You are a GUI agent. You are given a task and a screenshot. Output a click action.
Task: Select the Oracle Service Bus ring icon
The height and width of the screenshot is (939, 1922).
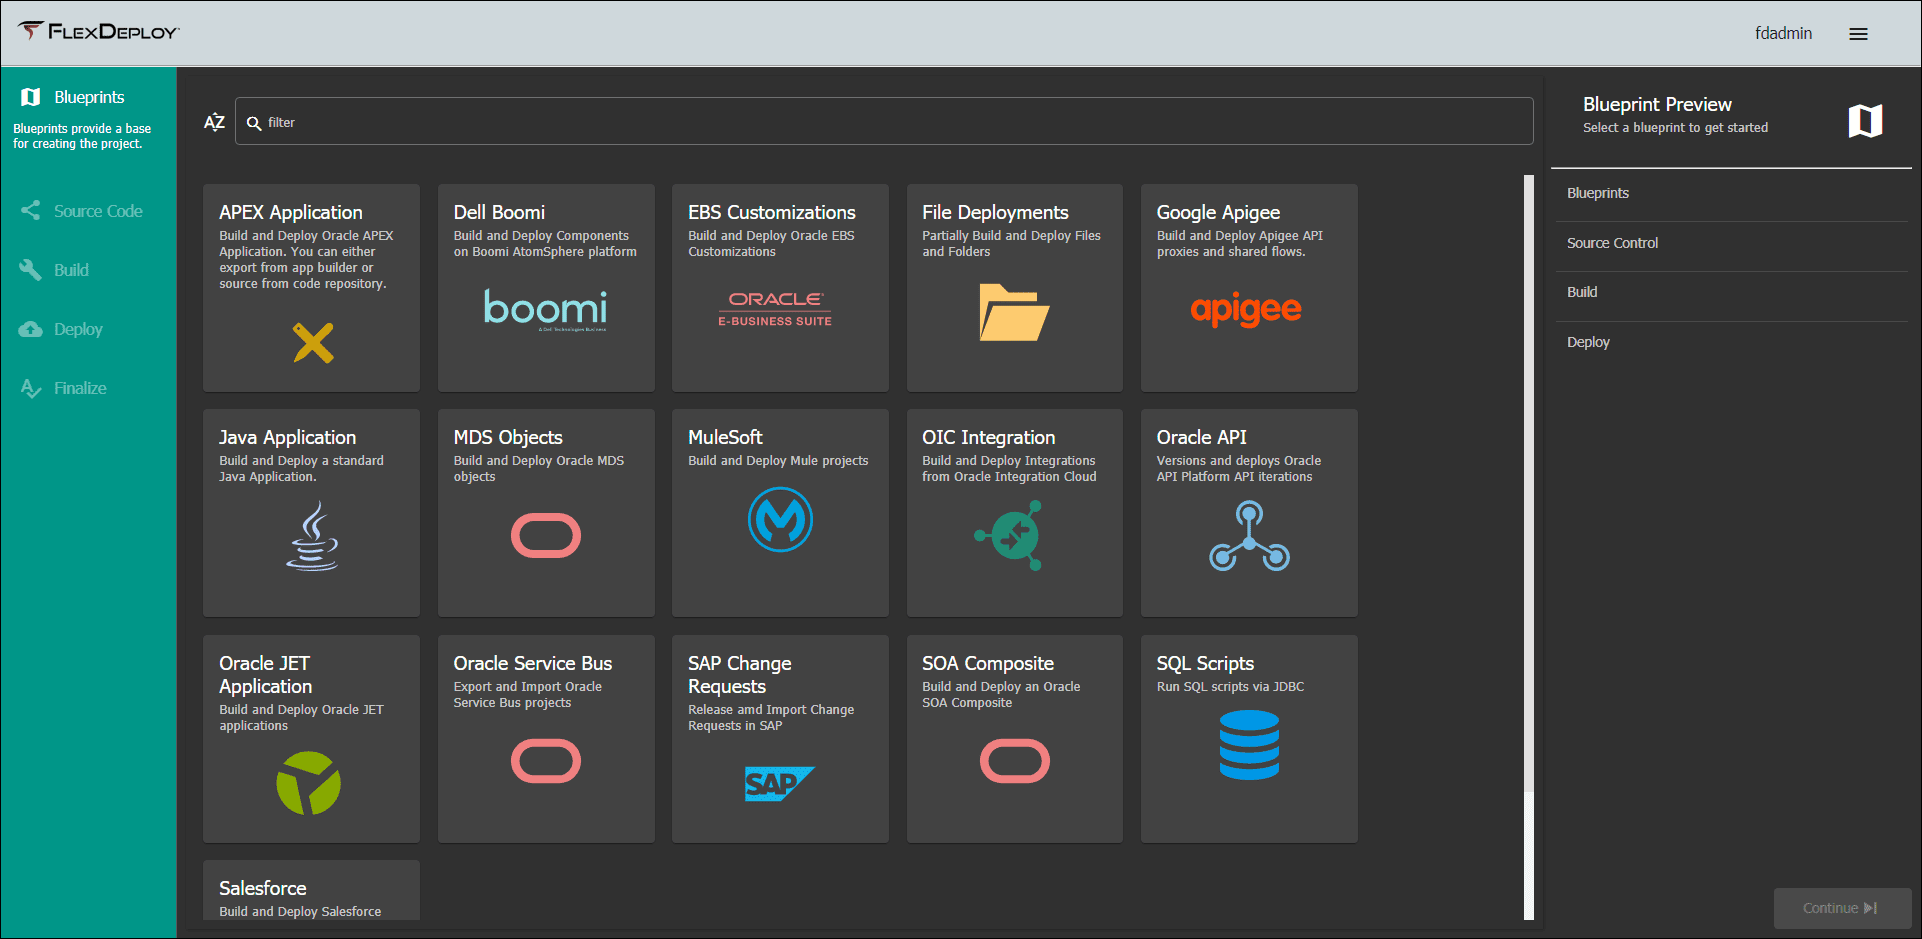point(546,761)
